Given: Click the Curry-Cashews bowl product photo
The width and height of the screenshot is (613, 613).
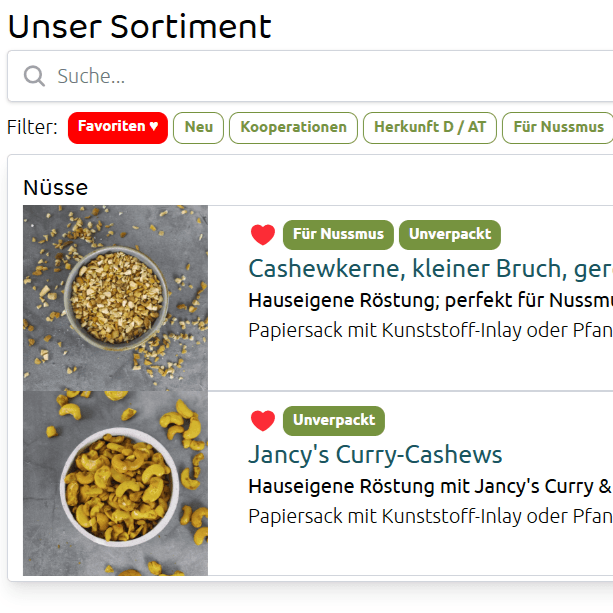Looking at the screenshot, I should click(115, 483).
